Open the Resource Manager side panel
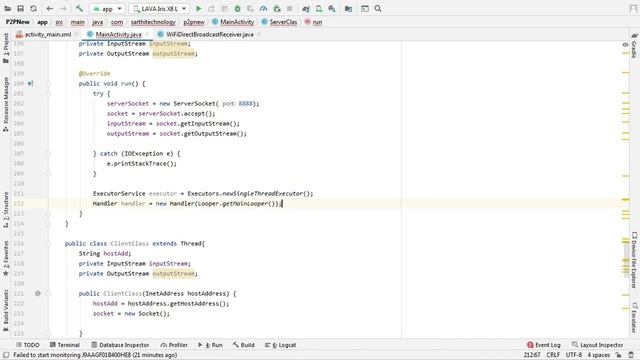 point(6,104)
